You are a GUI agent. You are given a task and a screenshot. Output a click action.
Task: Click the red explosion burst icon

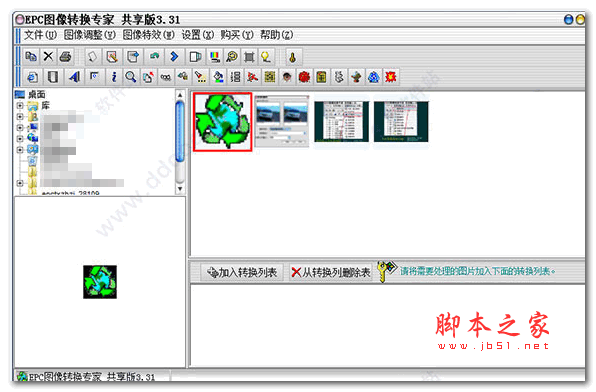[391, 77]
